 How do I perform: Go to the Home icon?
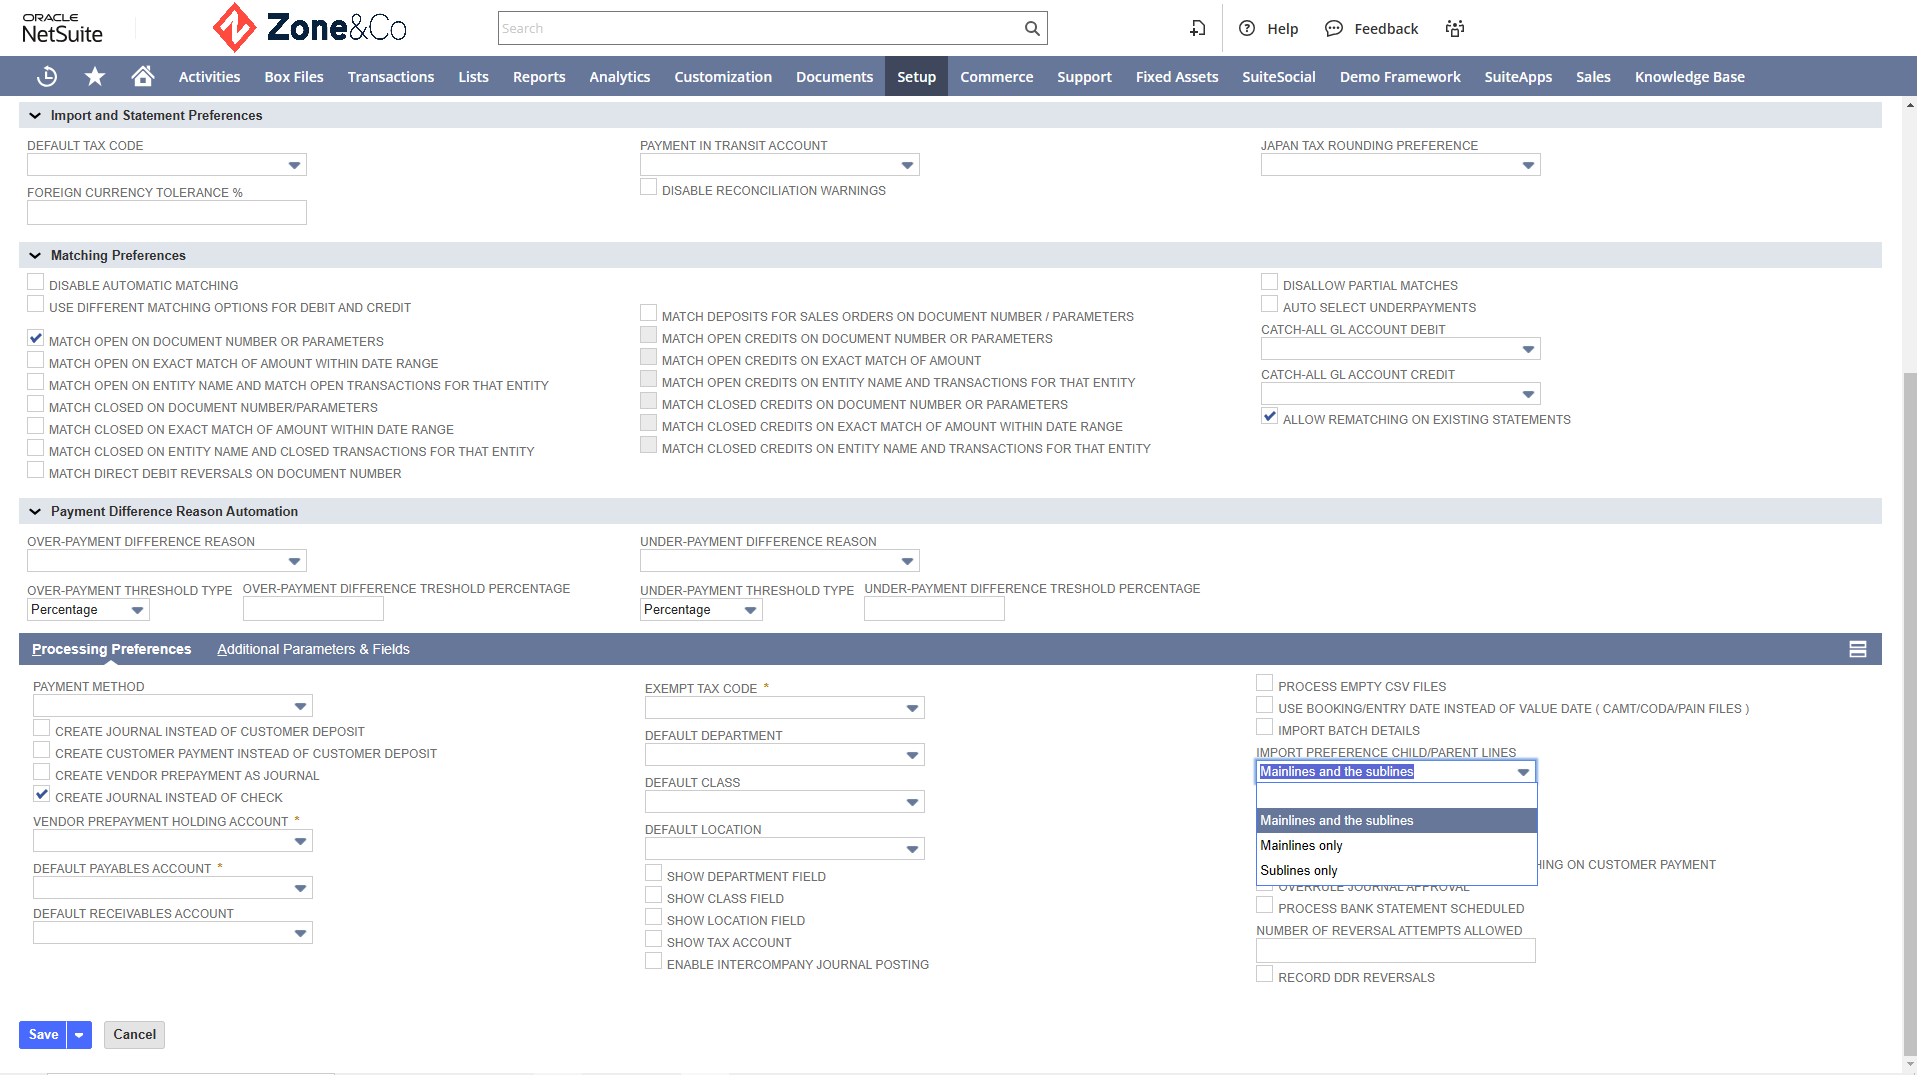[143, 76]
